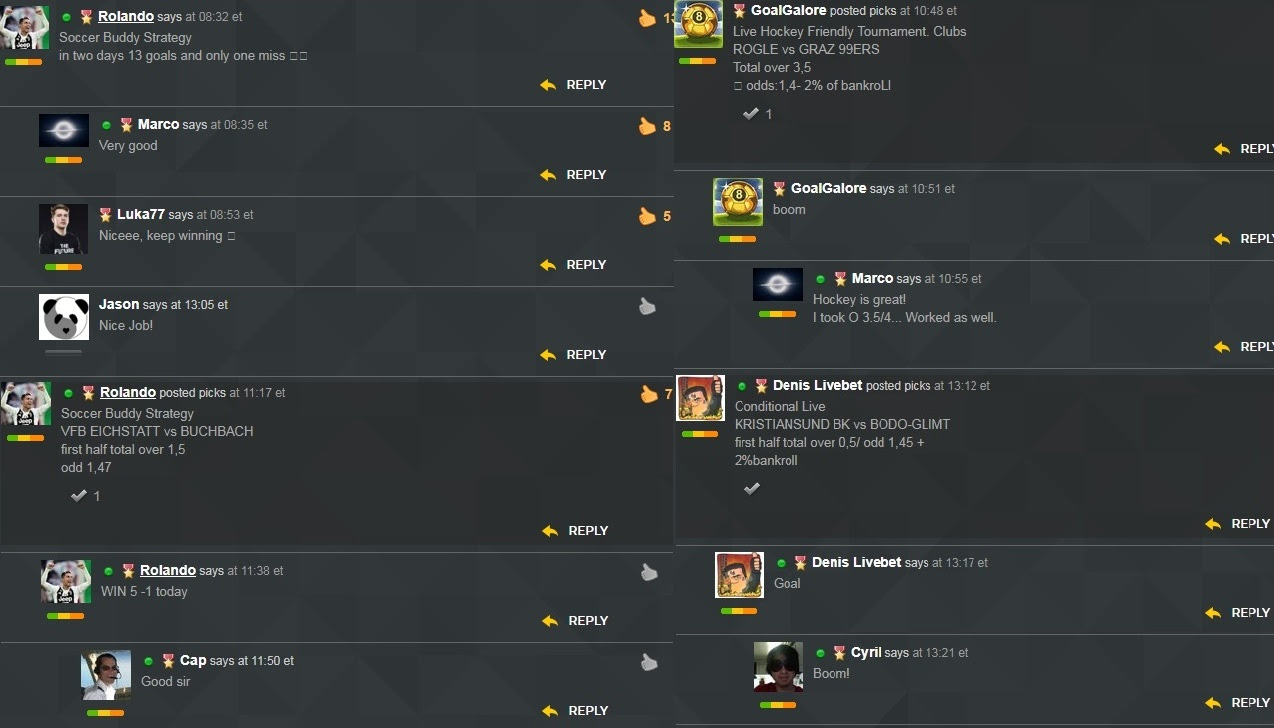Click Jason's panda avatar
The image size is (1274, 728).
[64, 317]
